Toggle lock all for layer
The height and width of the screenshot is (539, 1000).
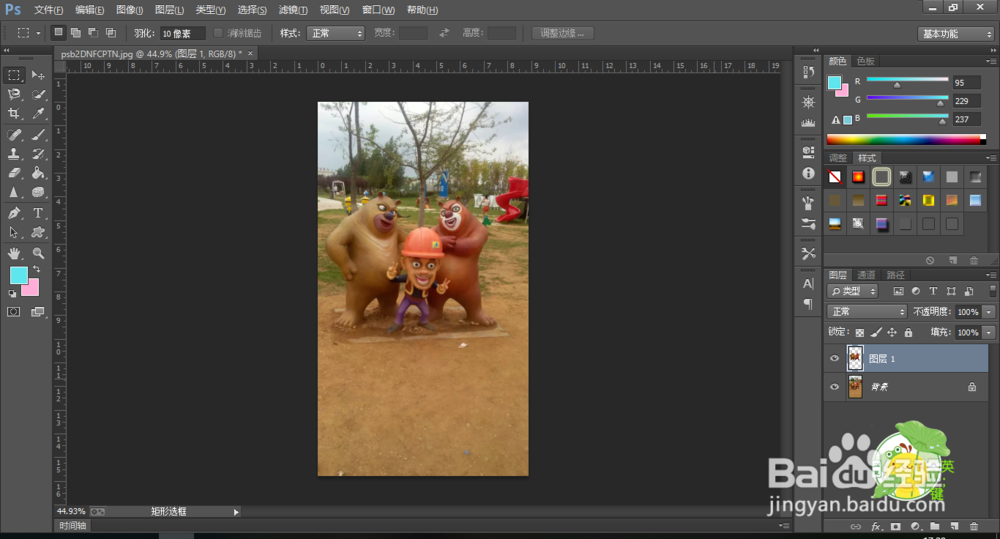click(908, 332)
